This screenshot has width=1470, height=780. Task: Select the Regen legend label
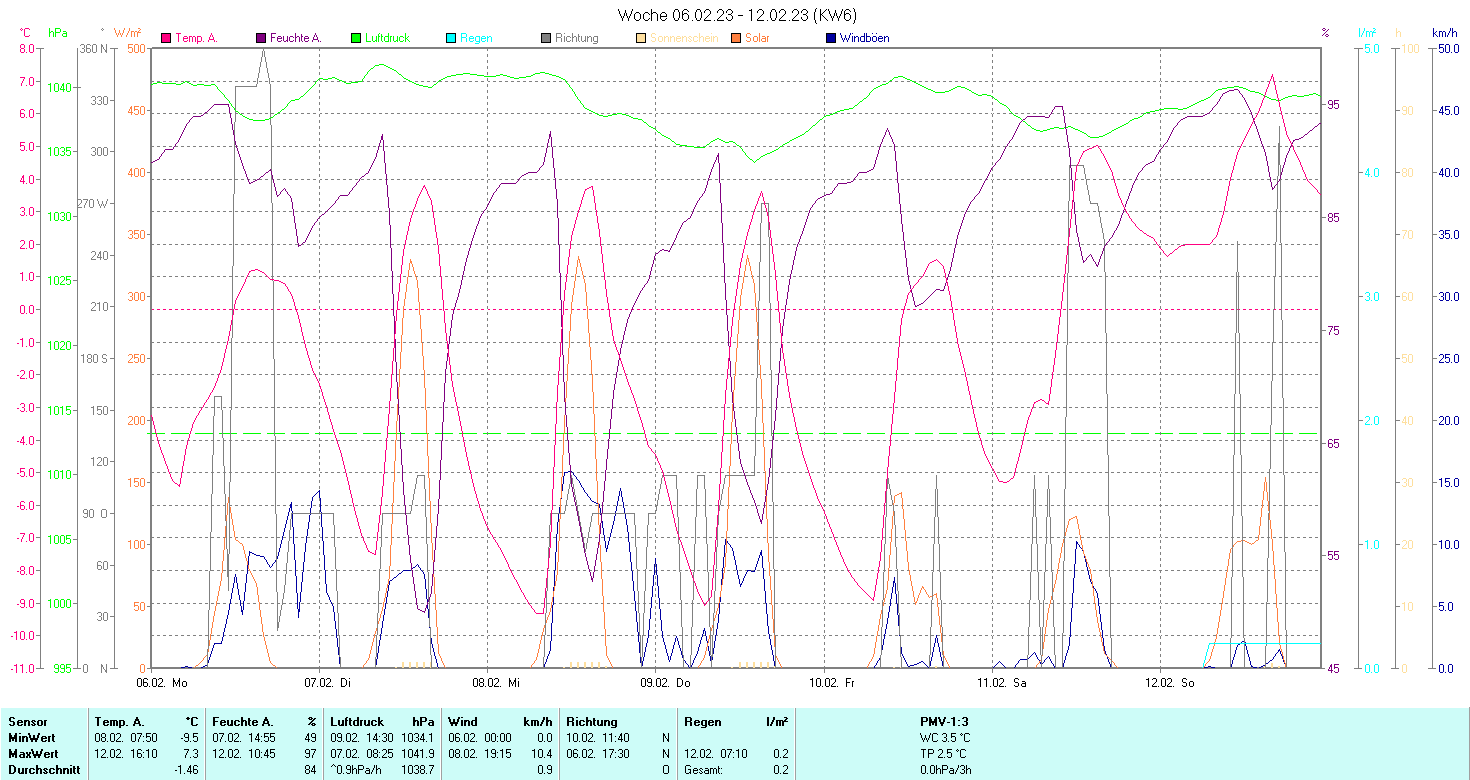[x=476, y=38]
